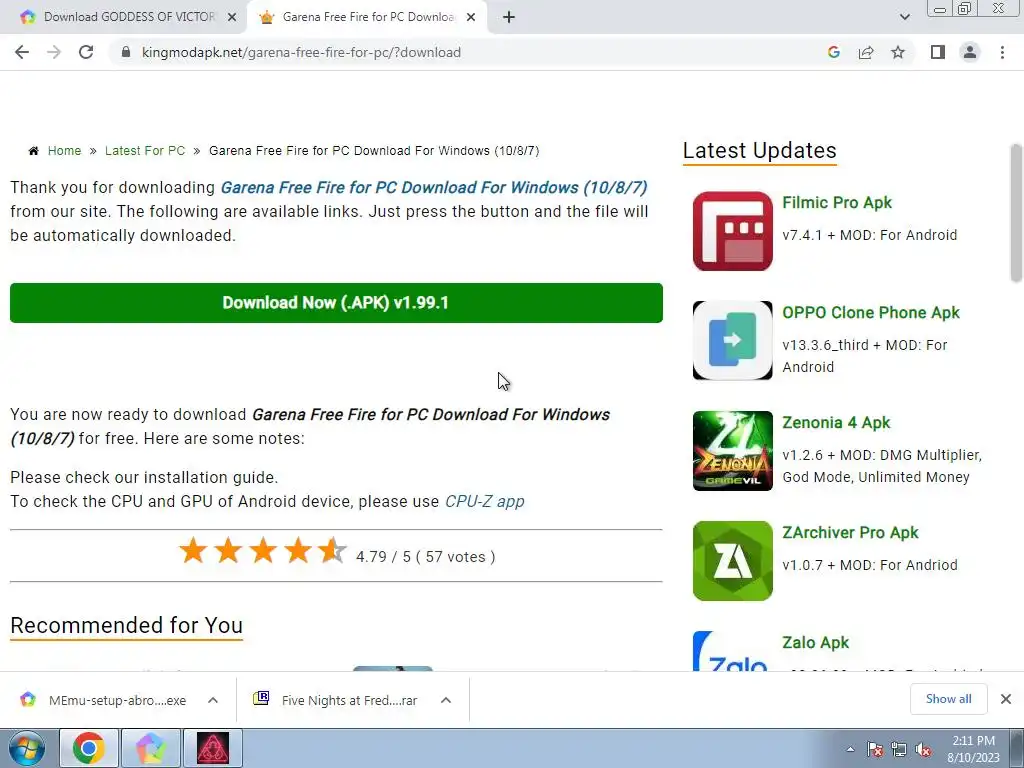Click the Zenonia 4 game icon

(x=733, y=451)
